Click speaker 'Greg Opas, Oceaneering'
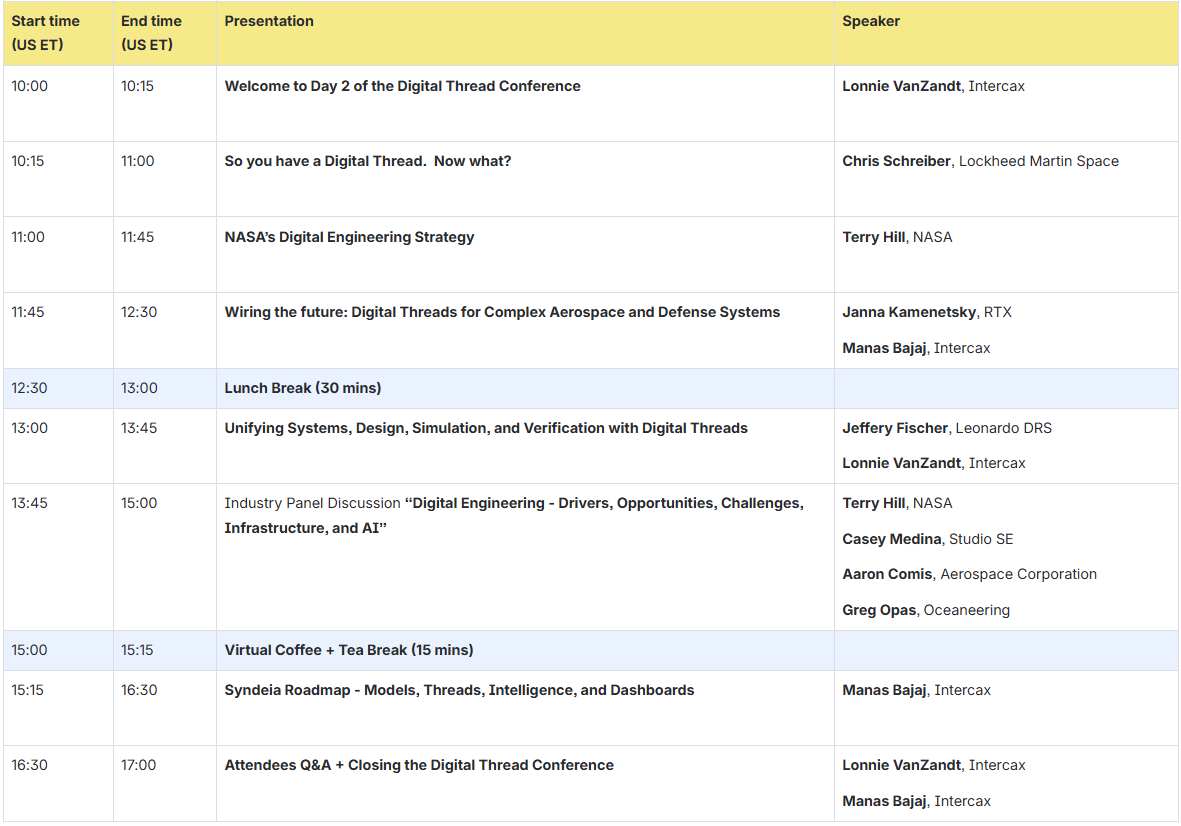This screenshot has width=1181, height=826. coord(926,610)
